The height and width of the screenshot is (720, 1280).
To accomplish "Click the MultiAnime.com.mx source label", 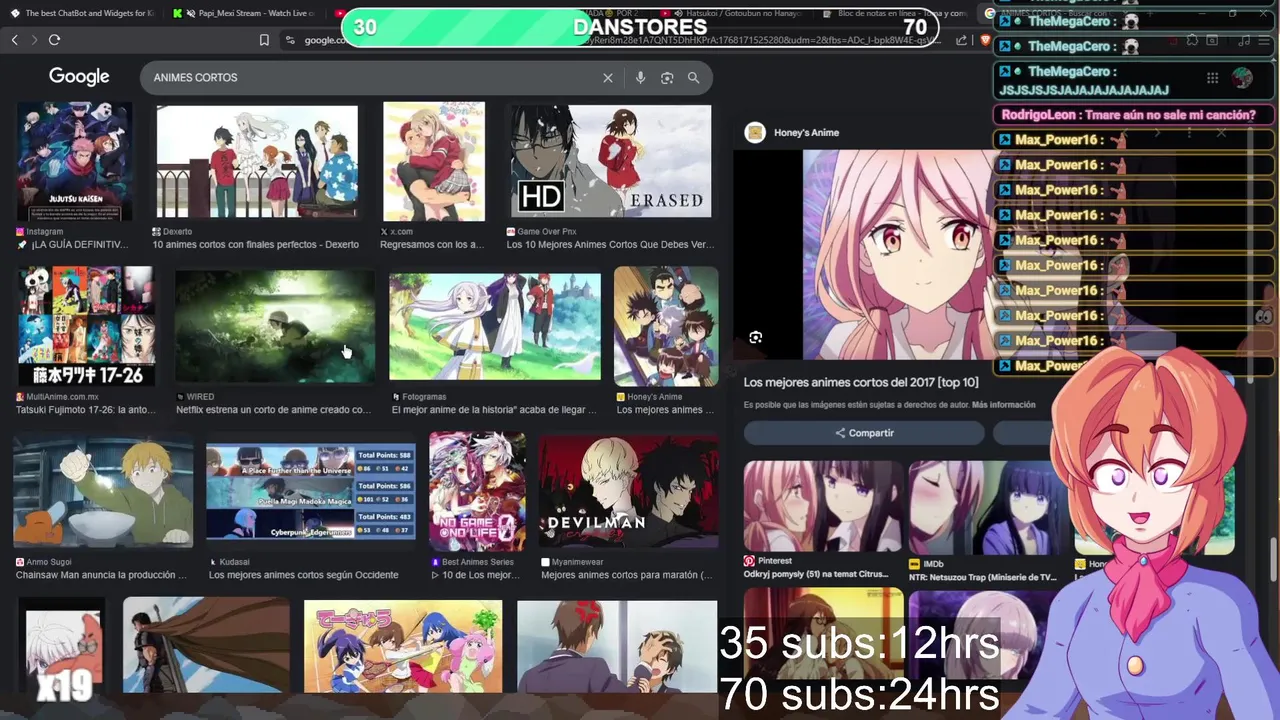I will click(x=62, y=397).
